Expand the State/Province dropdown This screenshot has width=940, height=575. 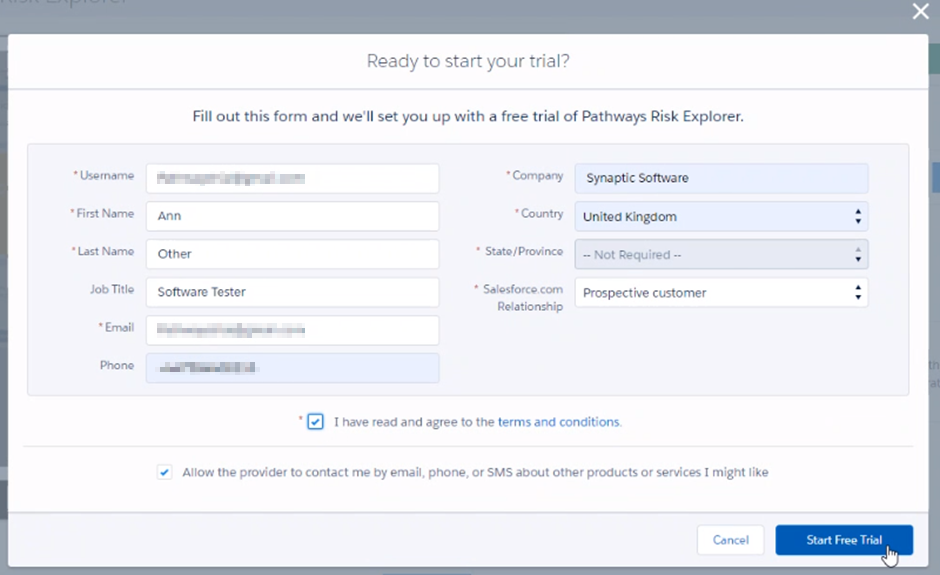(720, 255)
